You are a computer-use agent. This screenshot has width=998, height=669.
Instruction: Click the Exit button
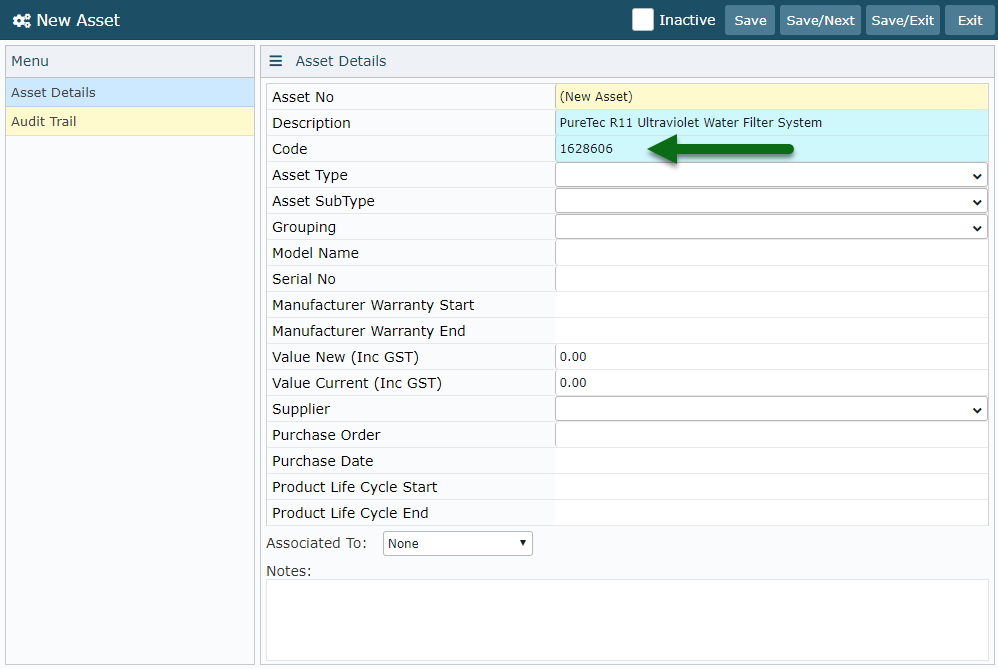coord(969,20)
